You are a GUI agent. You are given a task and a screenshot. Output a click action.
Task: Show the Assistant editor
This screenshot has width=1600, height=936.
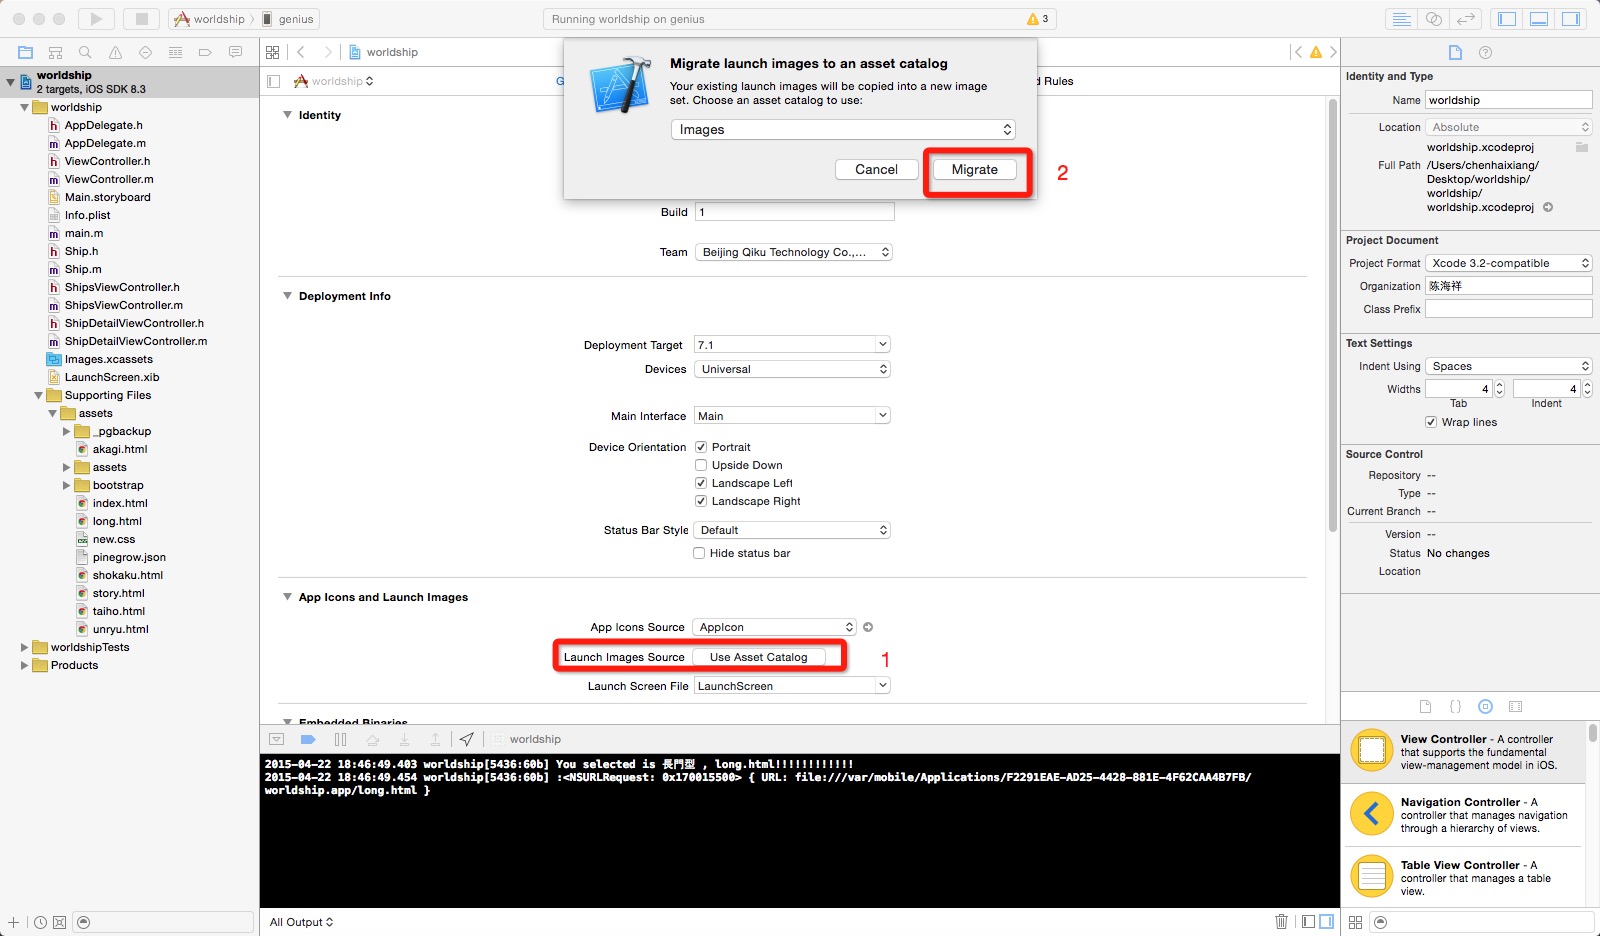(1434, 19)
